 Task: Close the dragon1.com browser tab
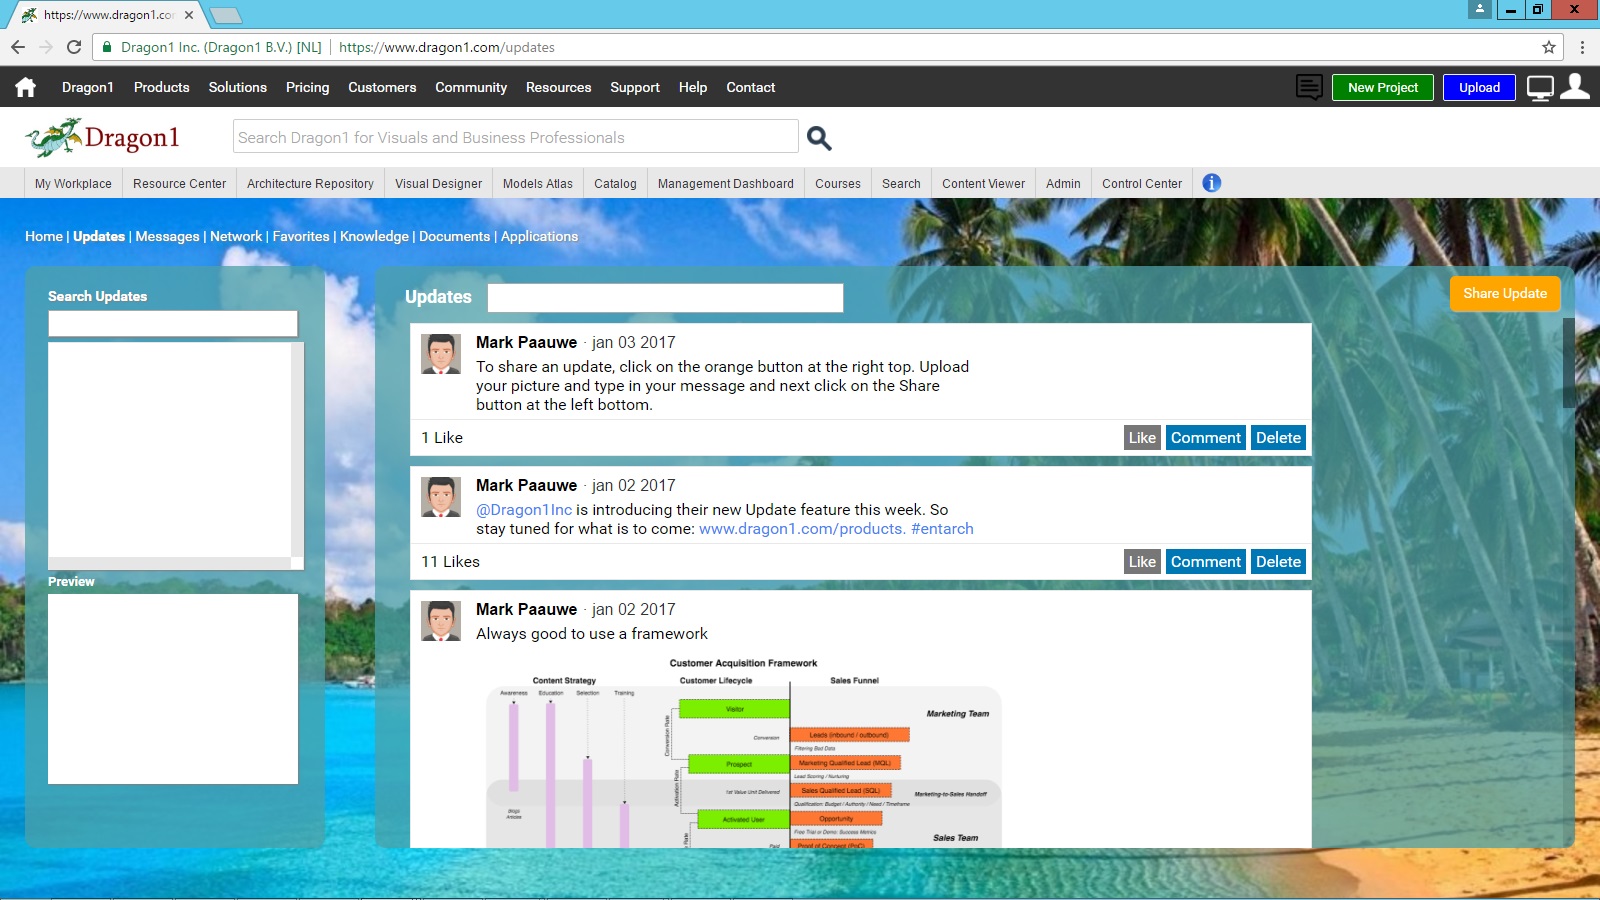pos(189,15)
